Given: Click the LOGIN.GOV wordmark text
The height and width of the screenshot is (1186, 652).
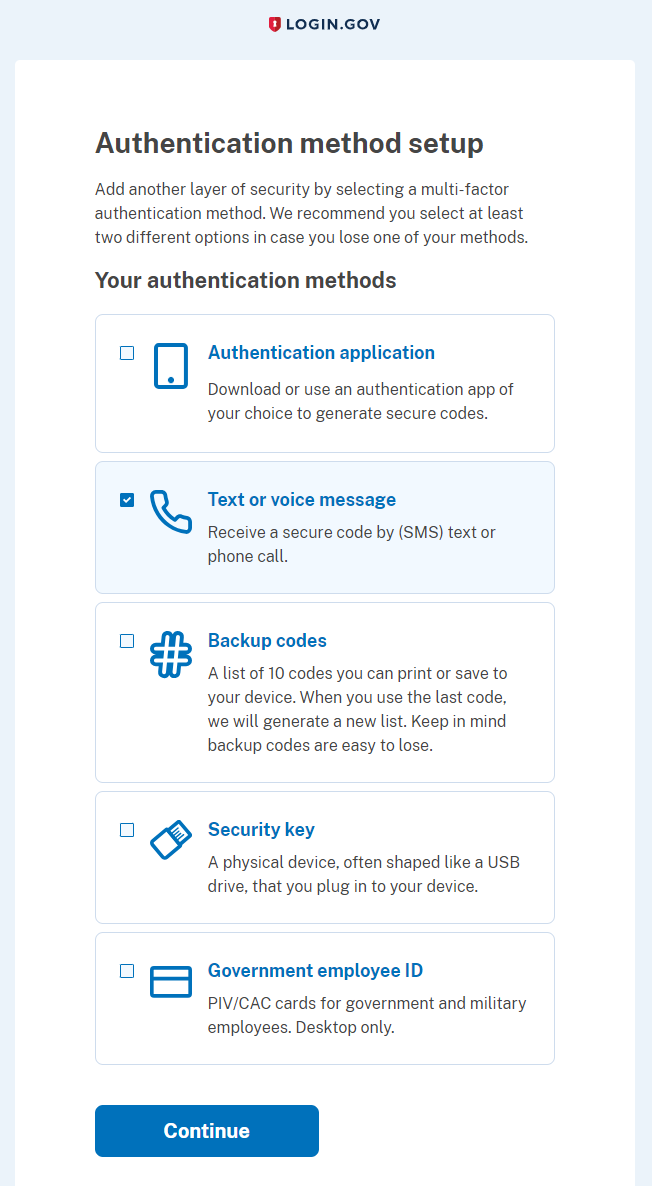Looking at the screenshot, I should [x=333, y=24].
